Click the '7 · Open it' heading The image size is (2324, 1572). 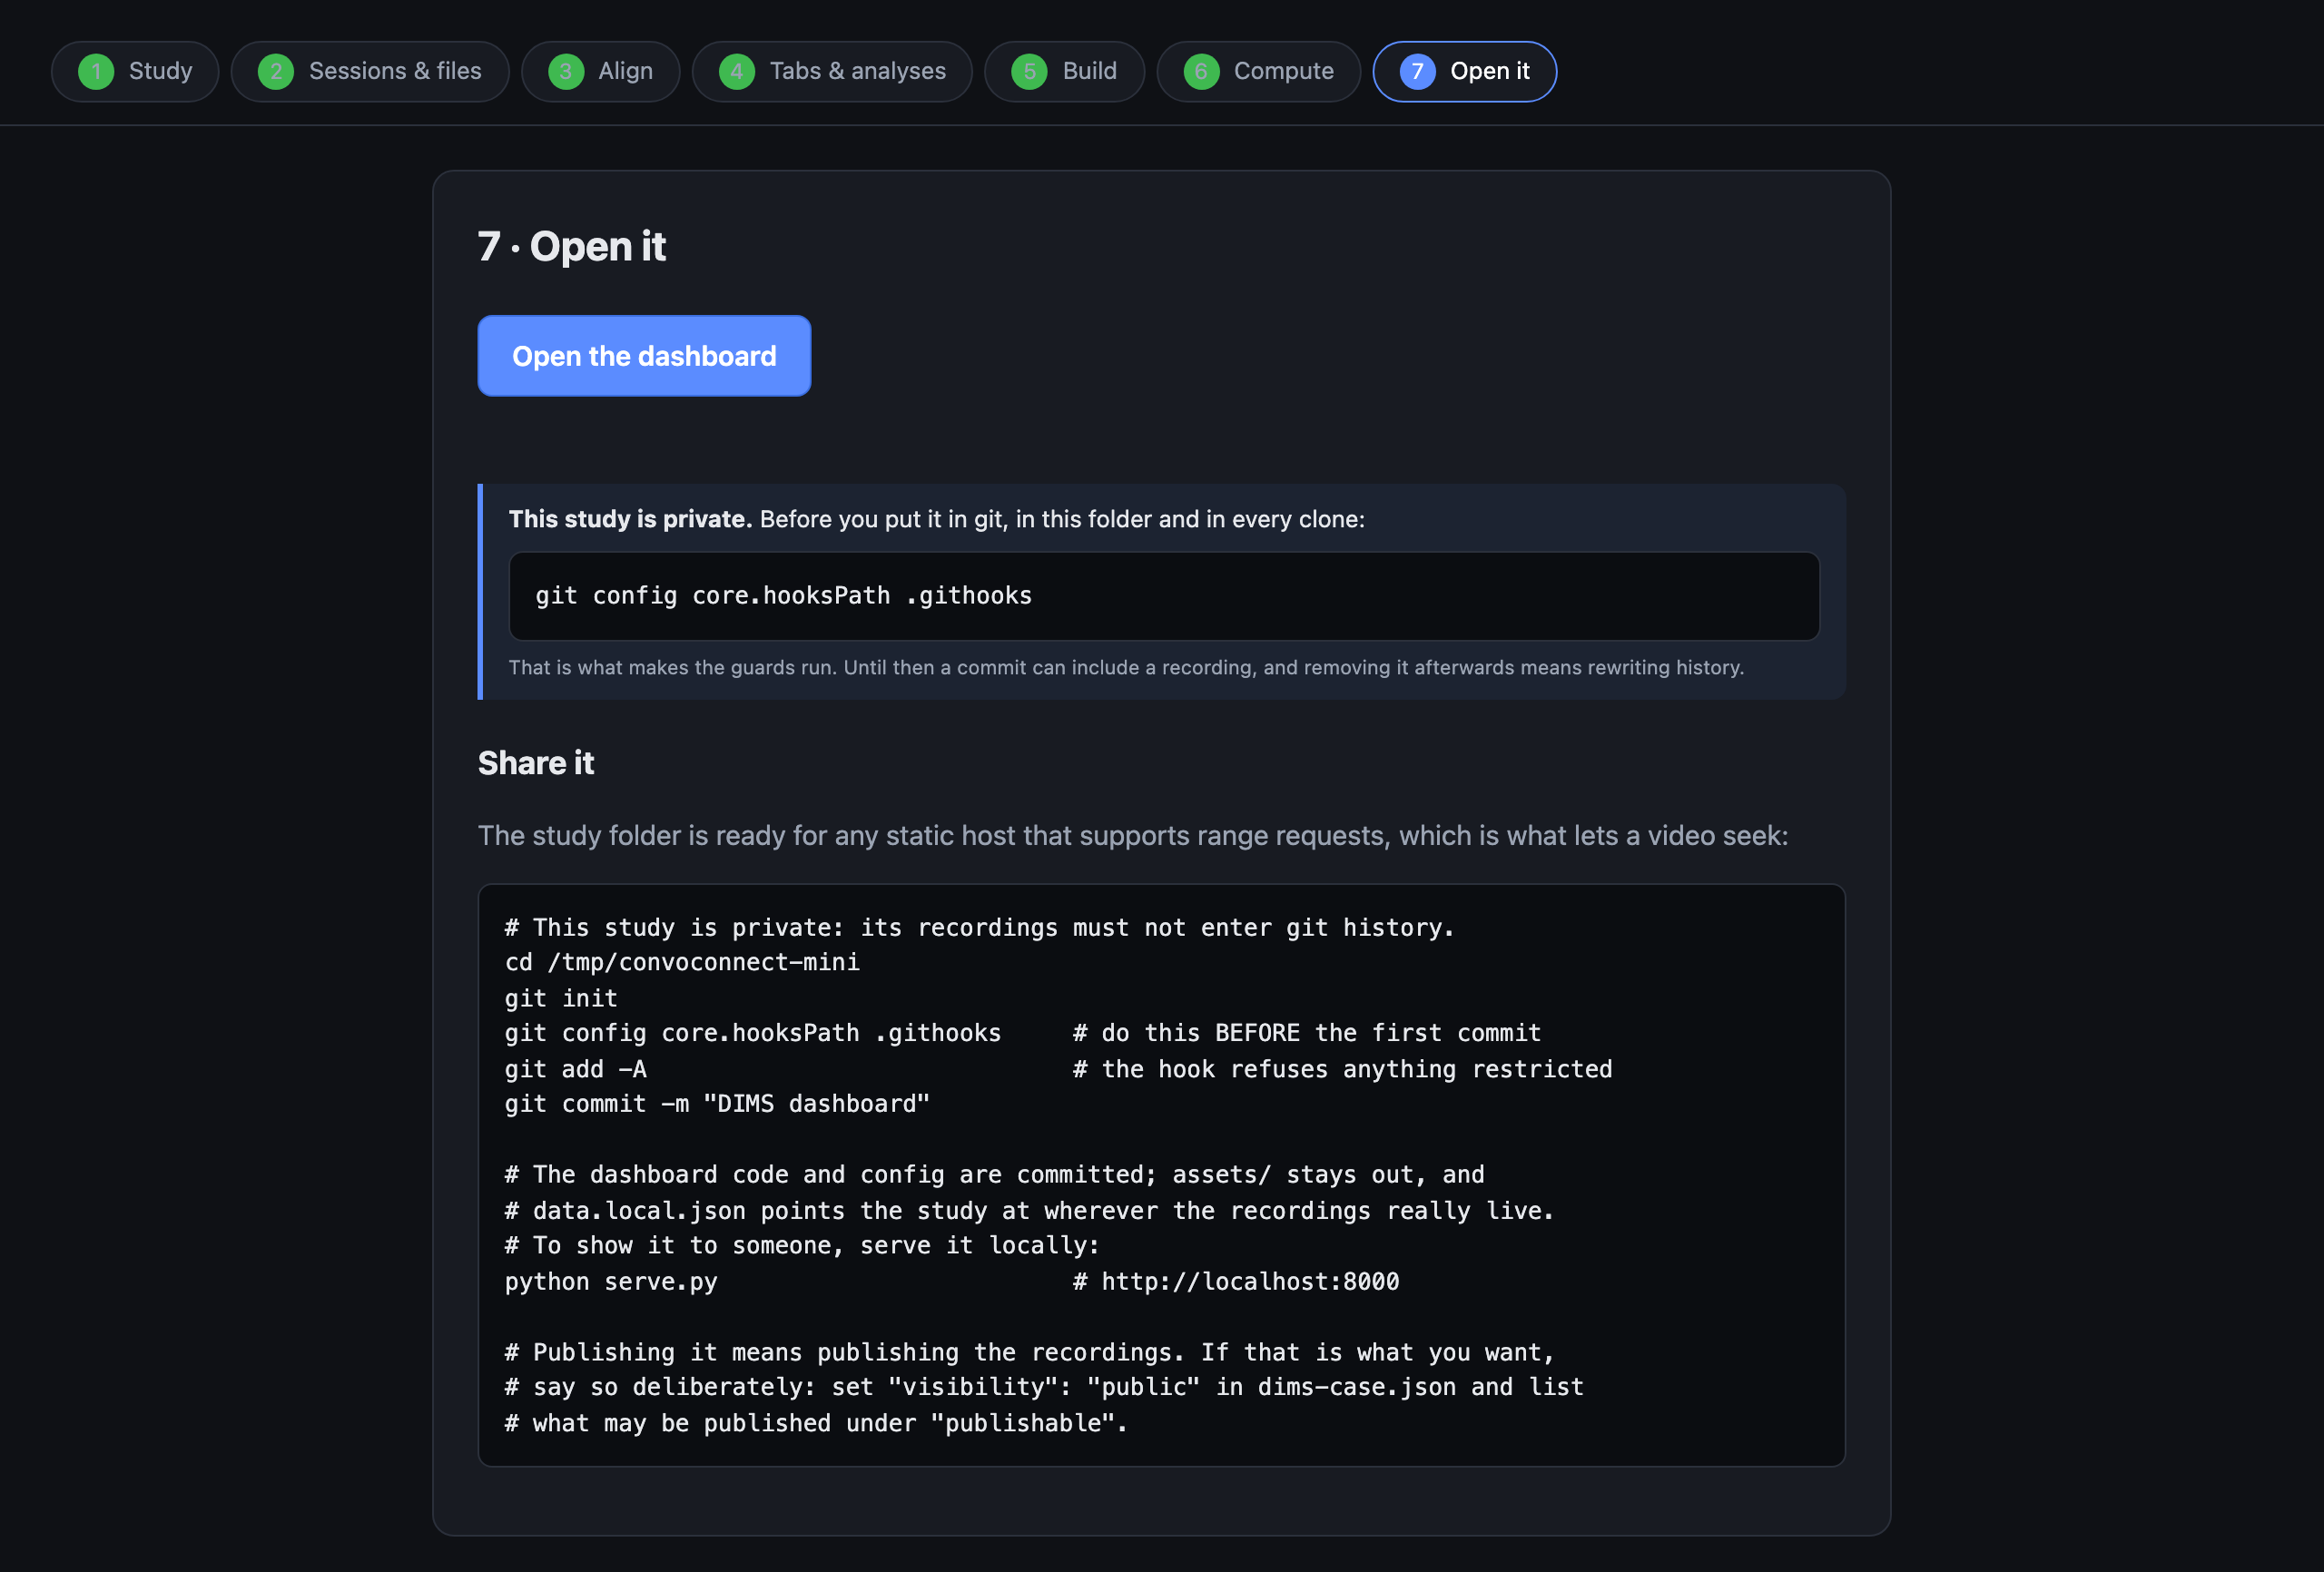(572, 246)
